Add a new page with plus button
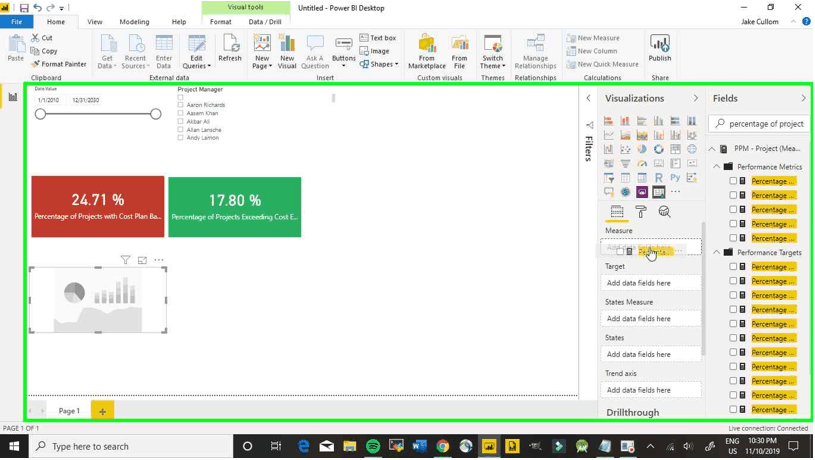This screenshot has height=460, width=815. pyautogui.click(x=102, y=411)
